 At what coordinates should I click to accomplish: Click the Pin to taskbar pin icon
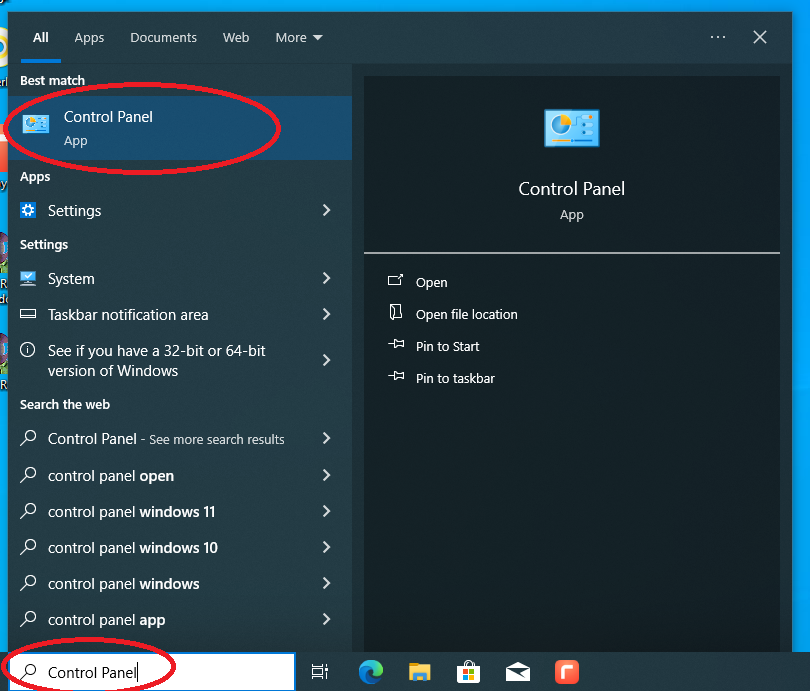tap(396, 376)
